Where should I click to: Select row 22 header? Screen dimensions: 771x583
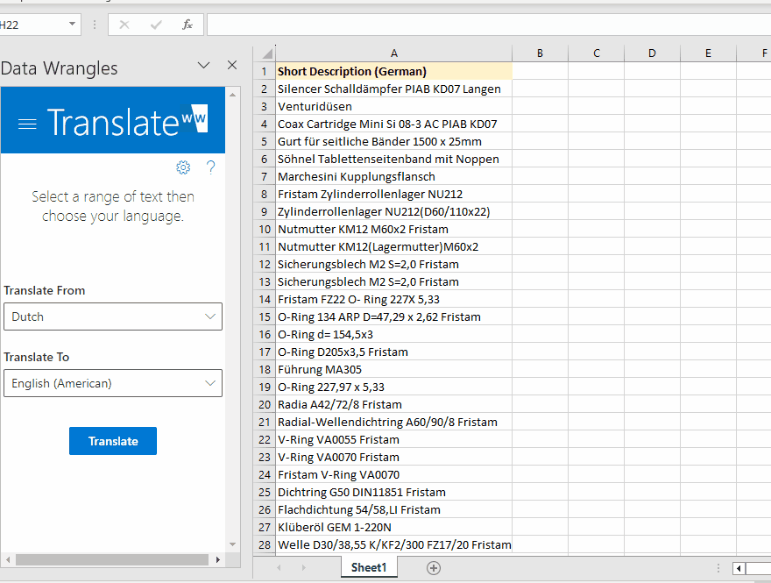coord(265,439)
